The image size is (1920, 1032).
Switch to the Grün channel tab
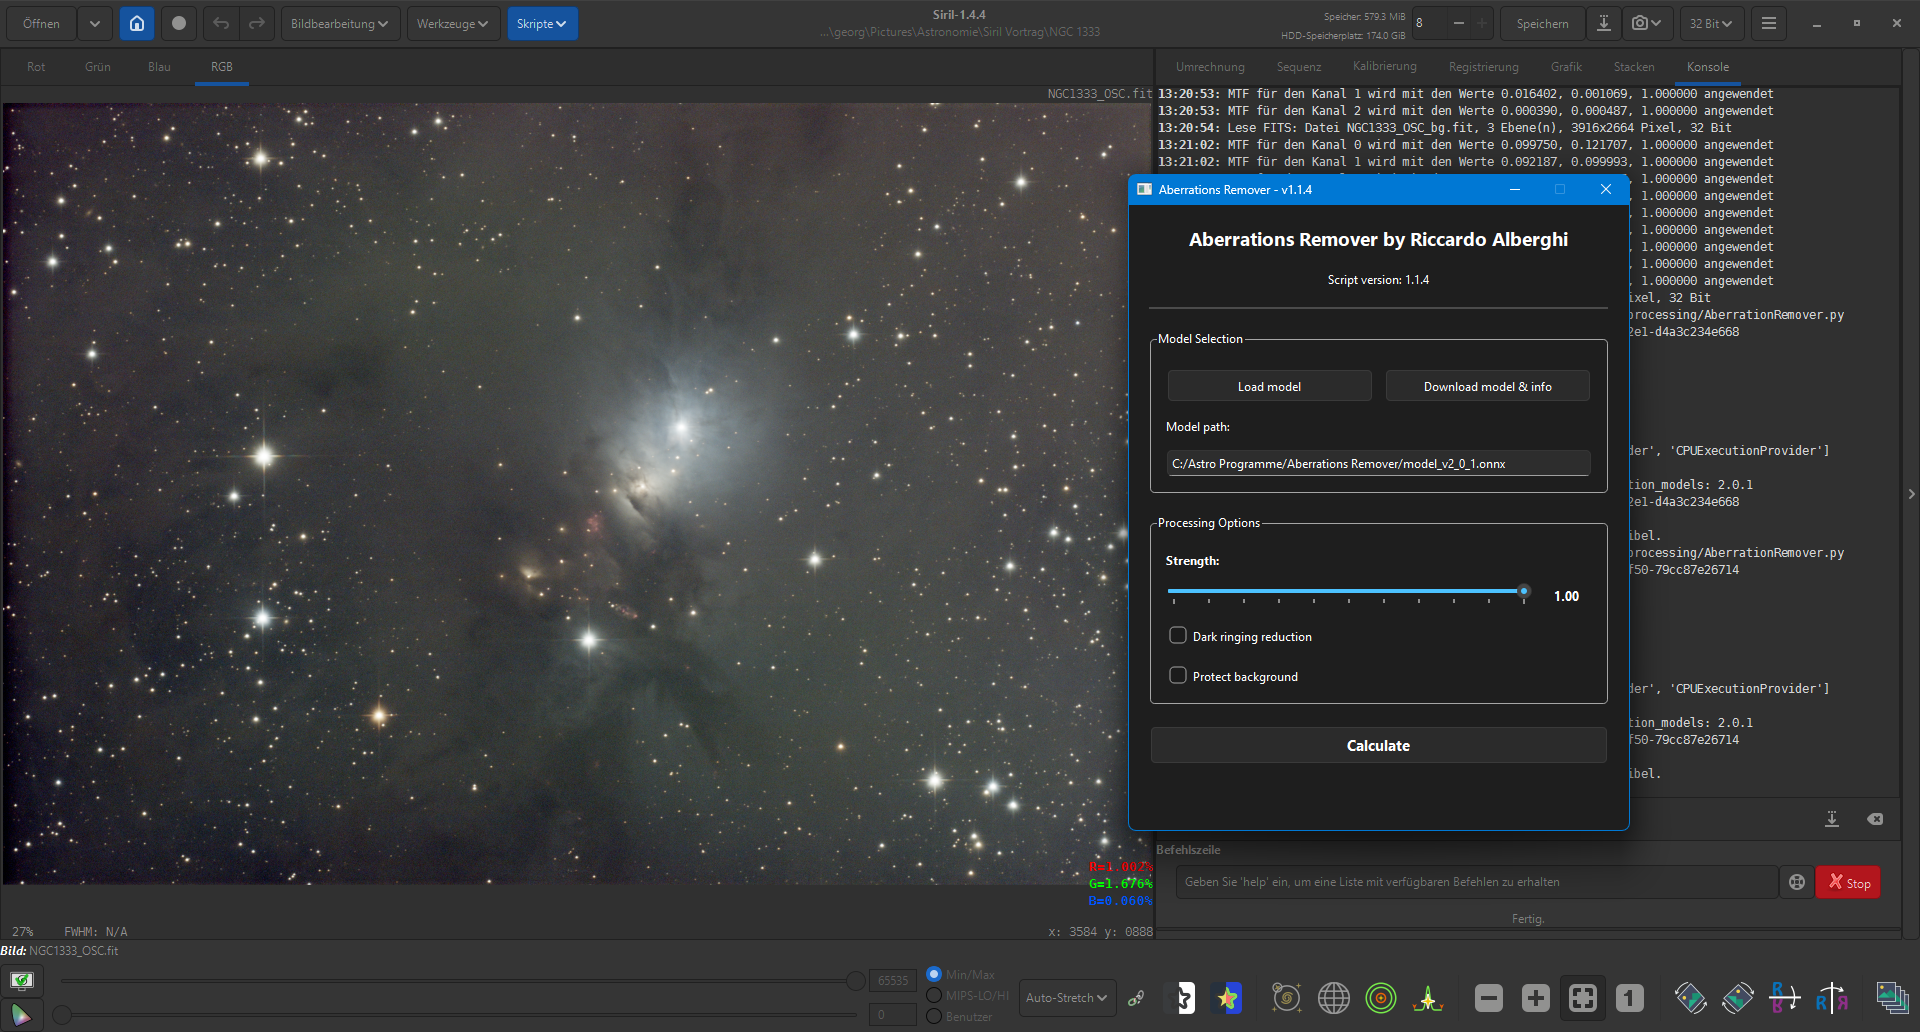click(x=98, y=67)
